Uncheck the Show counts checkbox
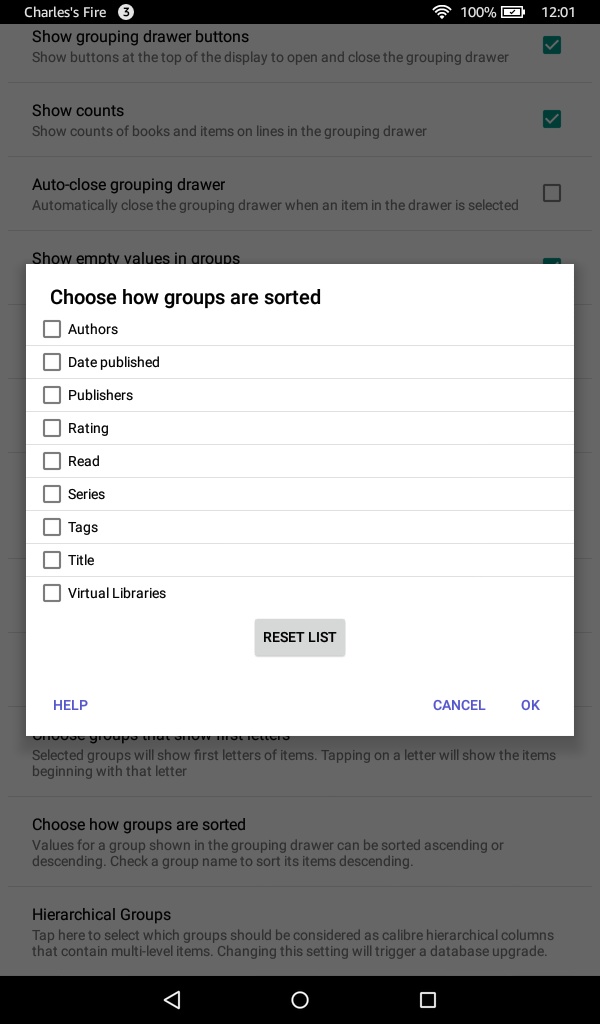 [x=551, y=119]
